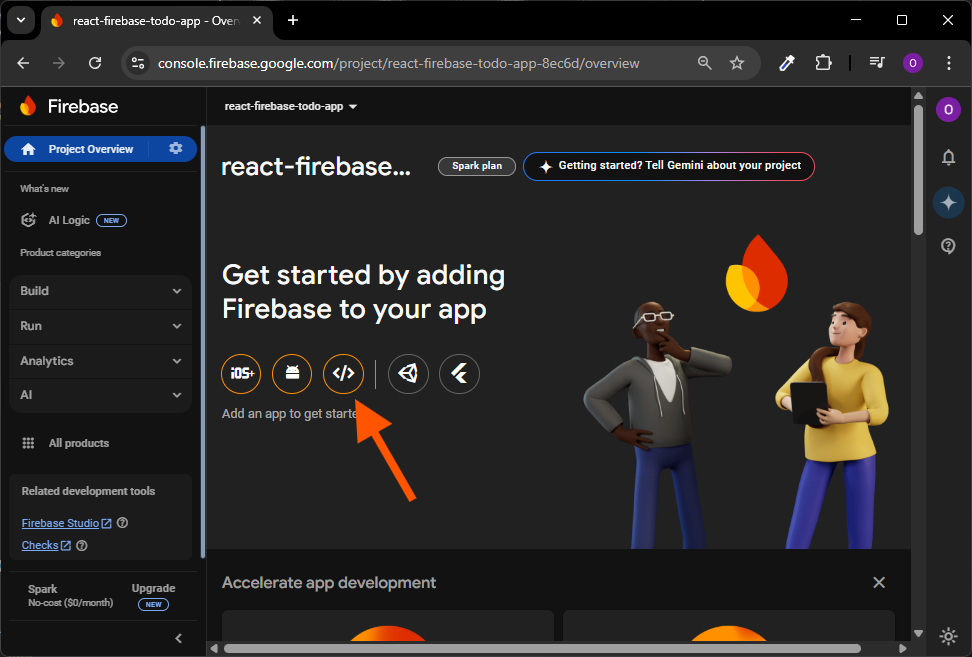Click the horizontal scrollbar thumb
This screenshot has height=657, width=972.
click(x=542, y=648)
